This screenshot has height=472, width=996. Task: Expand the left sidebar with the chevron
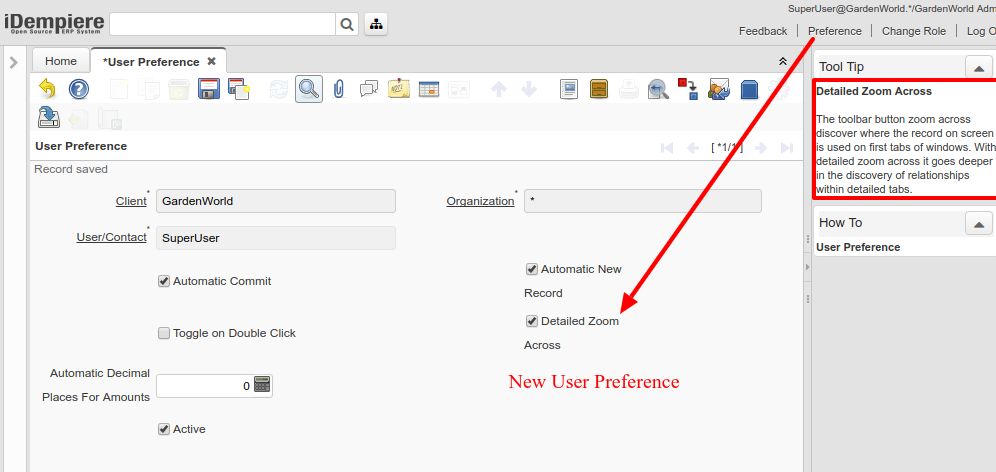tap(13, 63)
